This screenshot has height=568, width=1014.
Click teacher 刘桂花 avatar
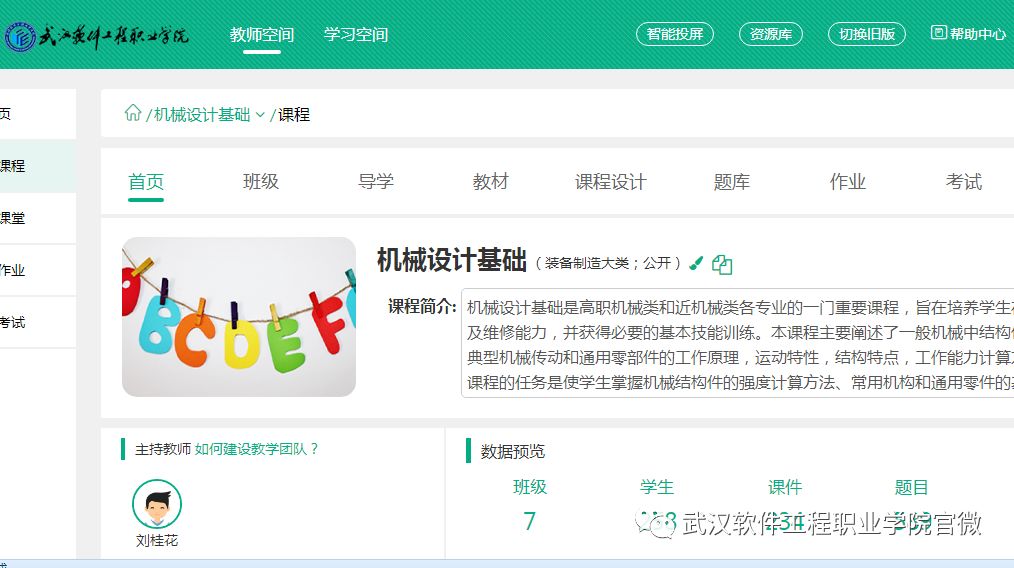(157, 504)
